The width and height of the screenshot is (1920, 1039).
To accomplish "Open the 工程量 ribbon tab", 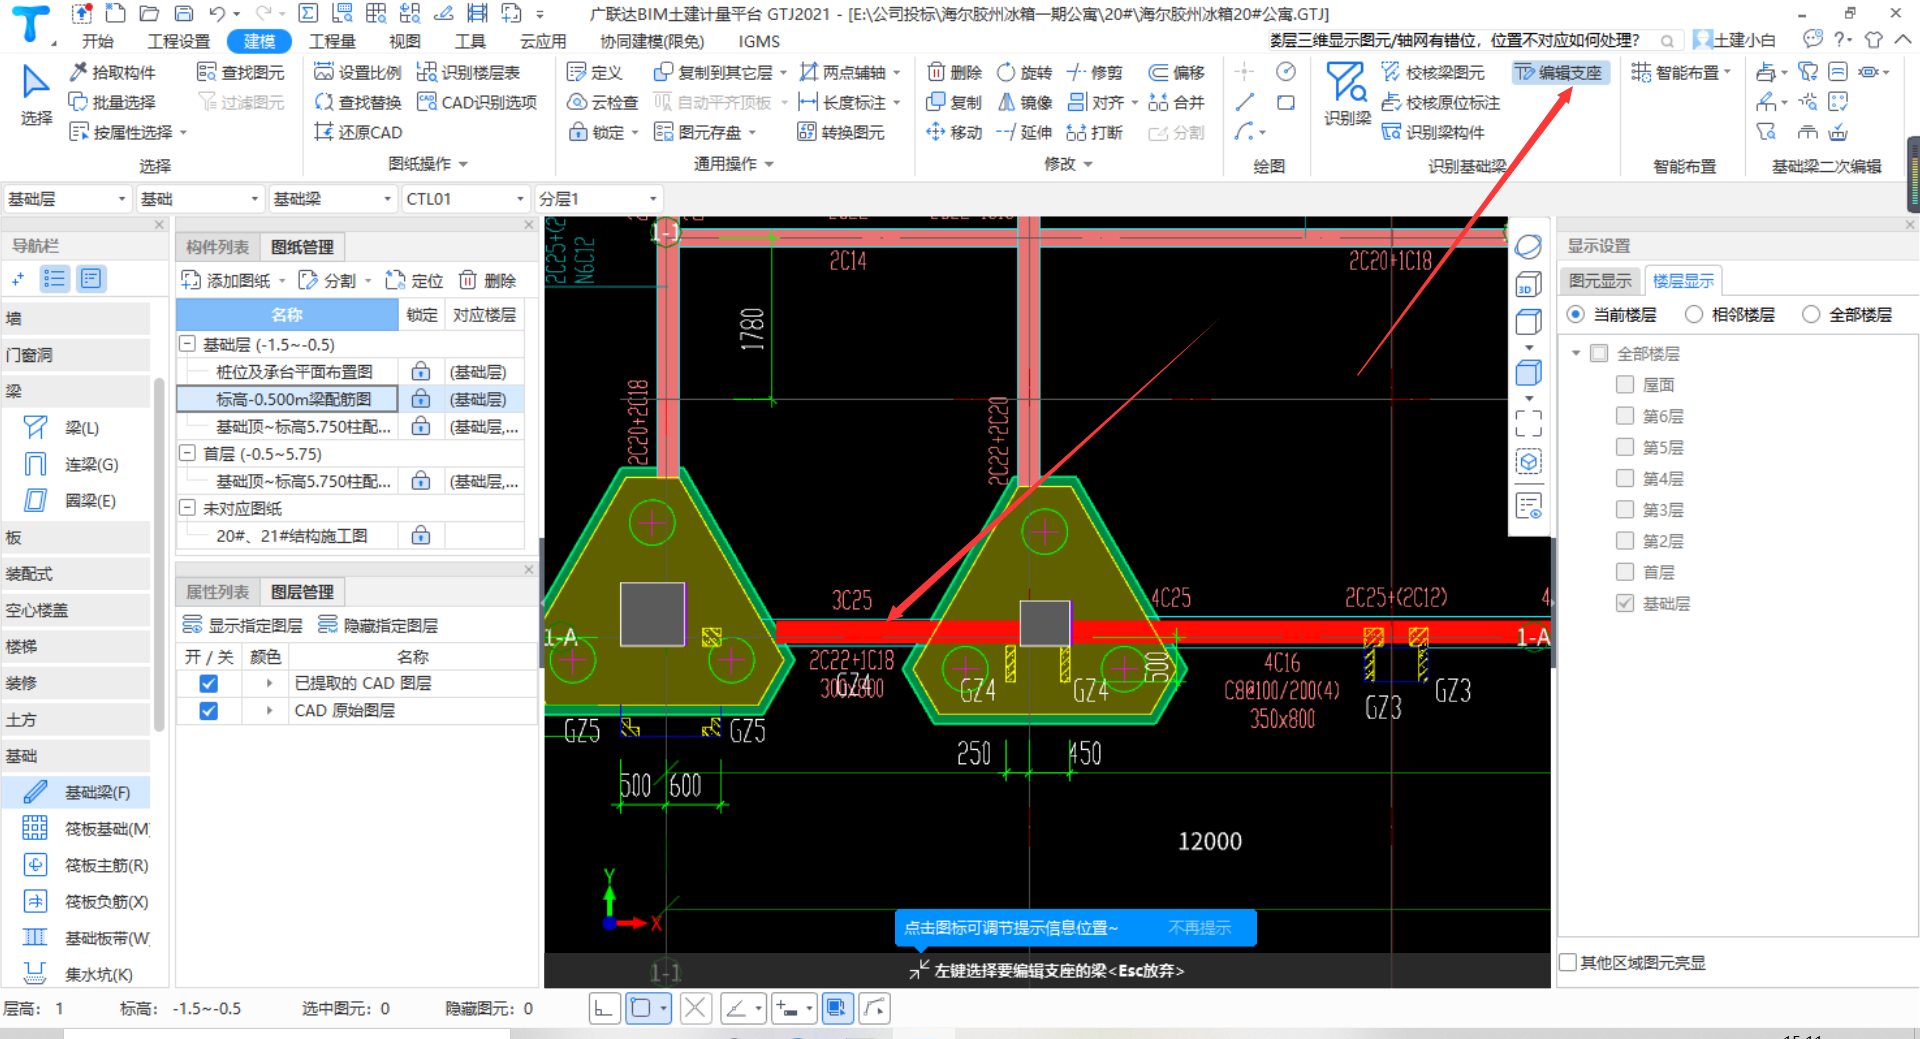I will tap(332, 41).
